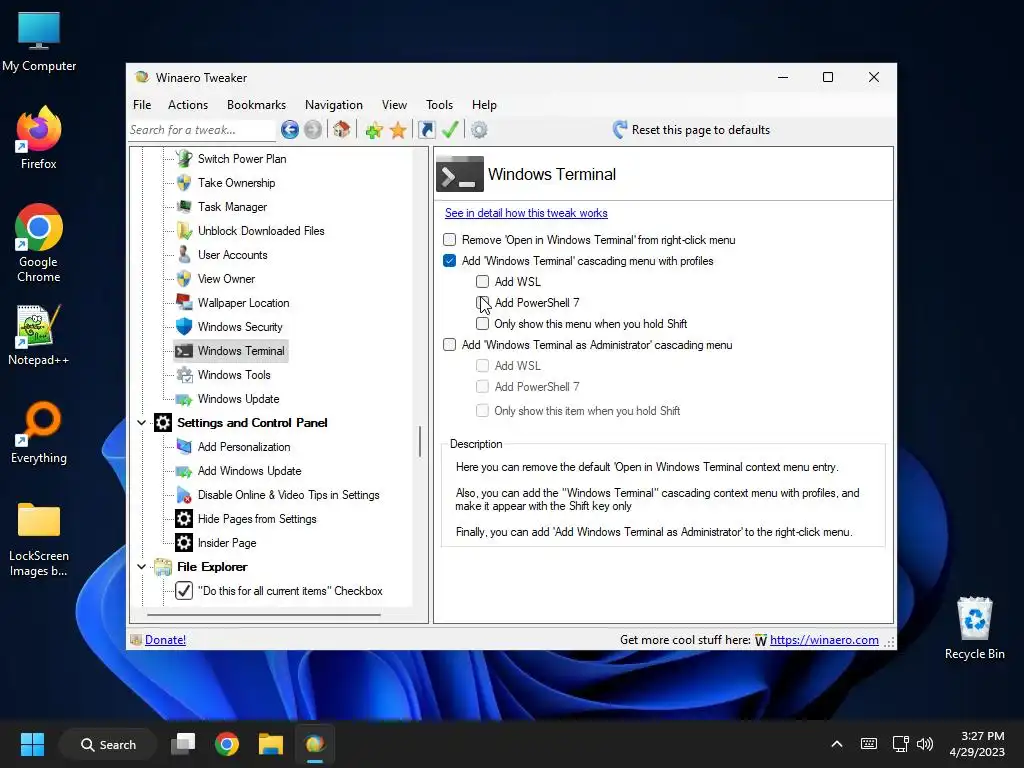Click the tree panel horizontal scrollbar

(x=264, y=615)
